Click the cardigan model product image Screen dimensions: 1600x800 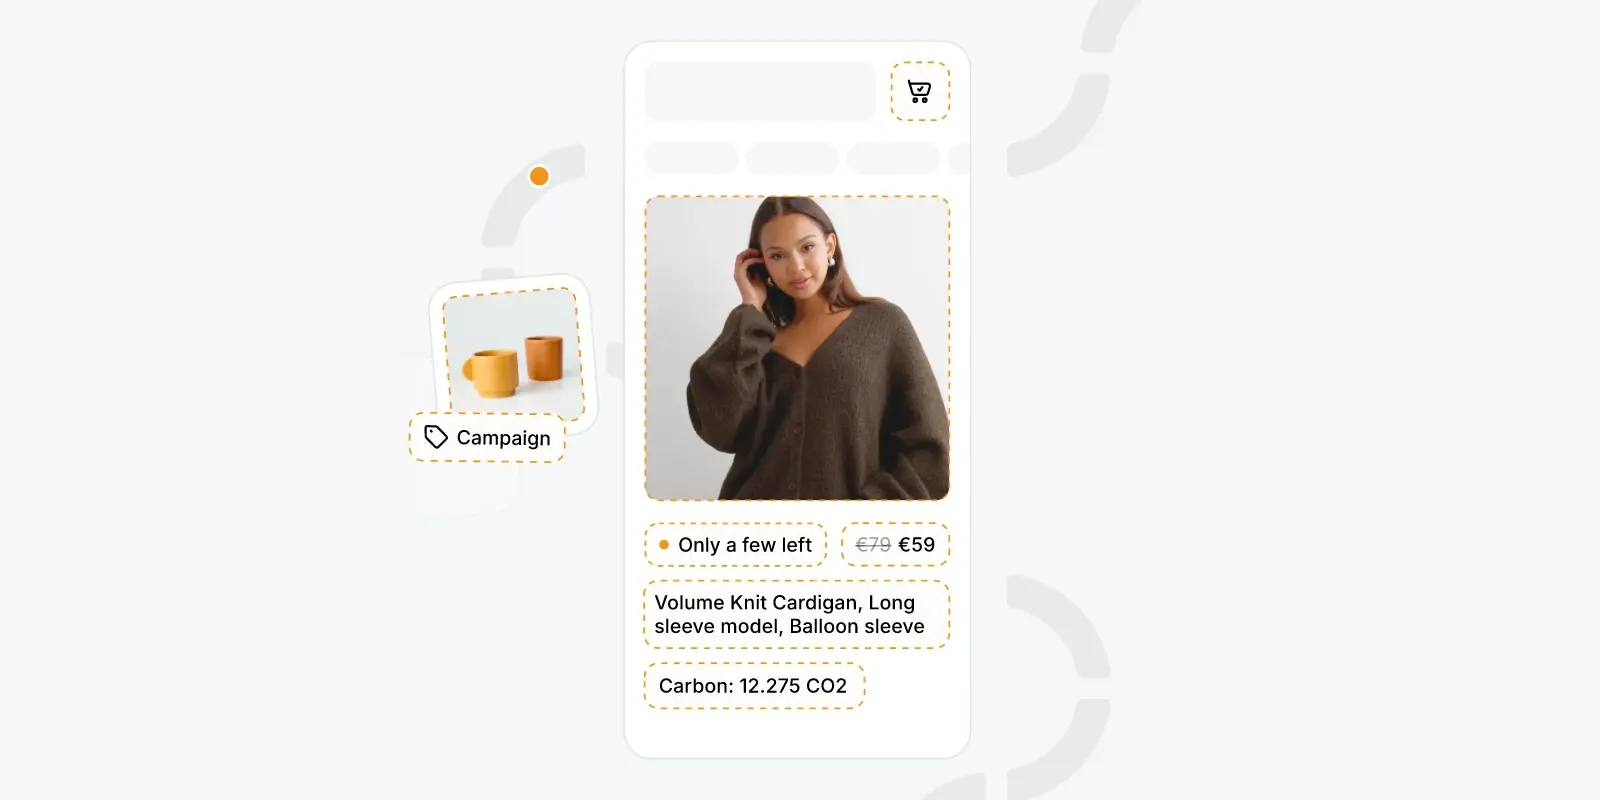click(x=797, y=348)
